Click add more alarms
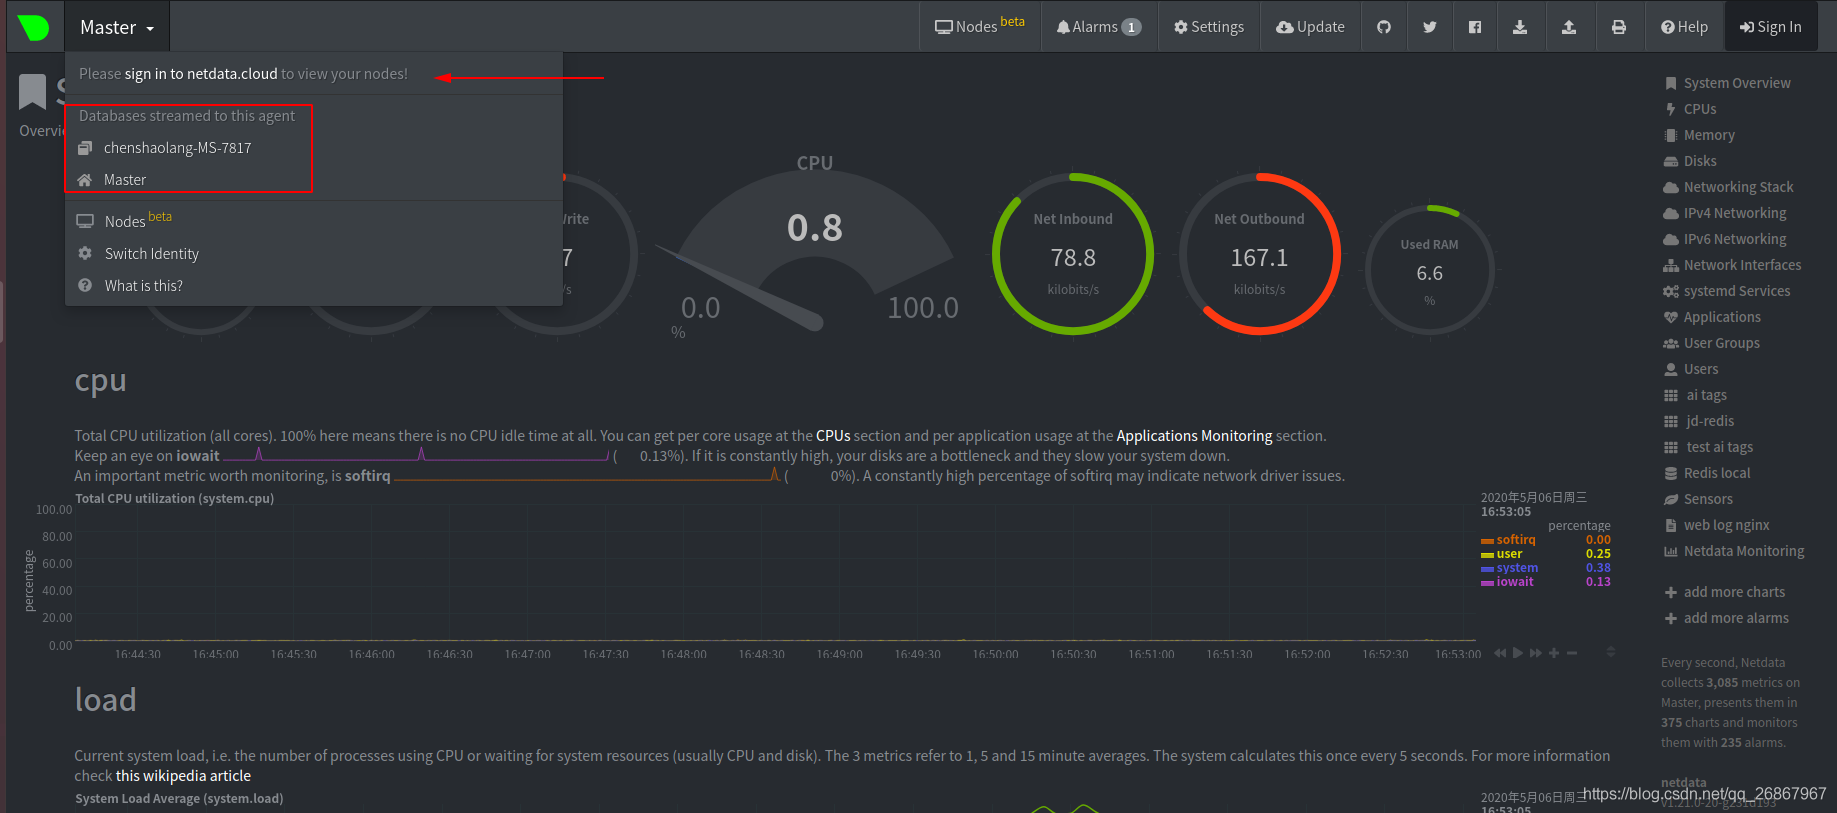The height and width of the screenshot is (813, 1837). 1736,618
